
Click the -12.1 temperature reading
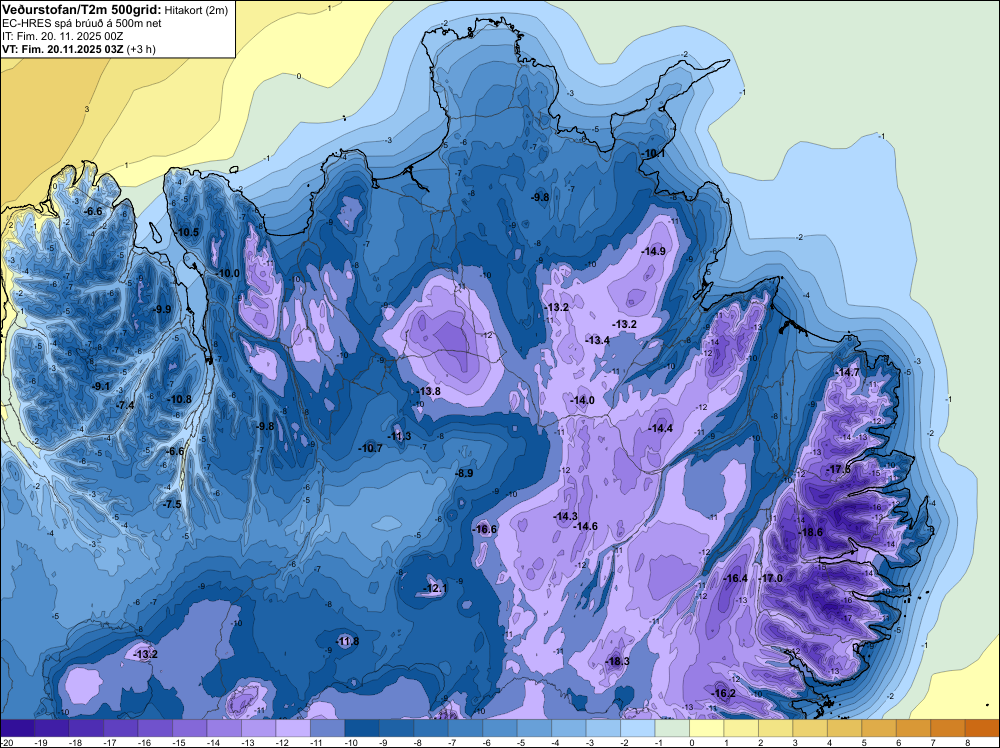pyautogui.click(x=436, y=588)
